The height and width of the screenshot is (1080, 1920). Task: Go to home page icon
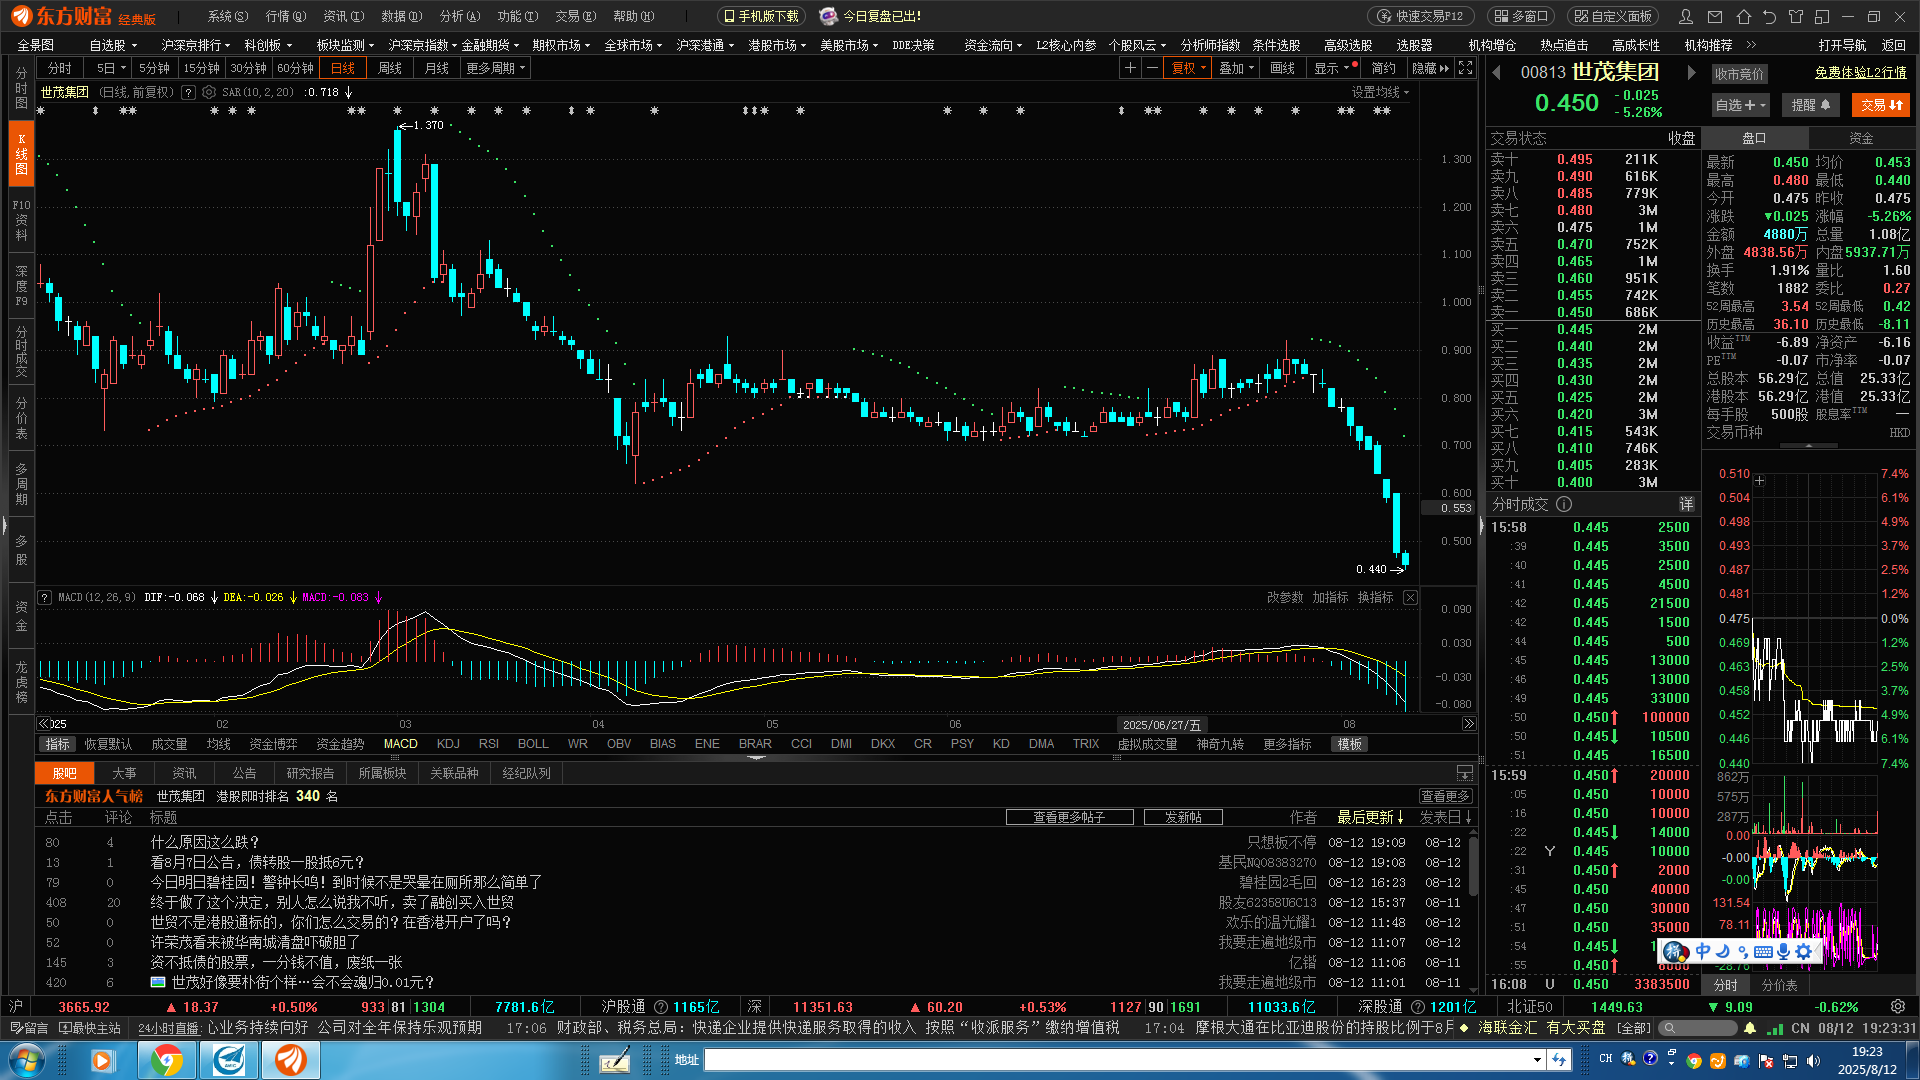point(1744,16)
